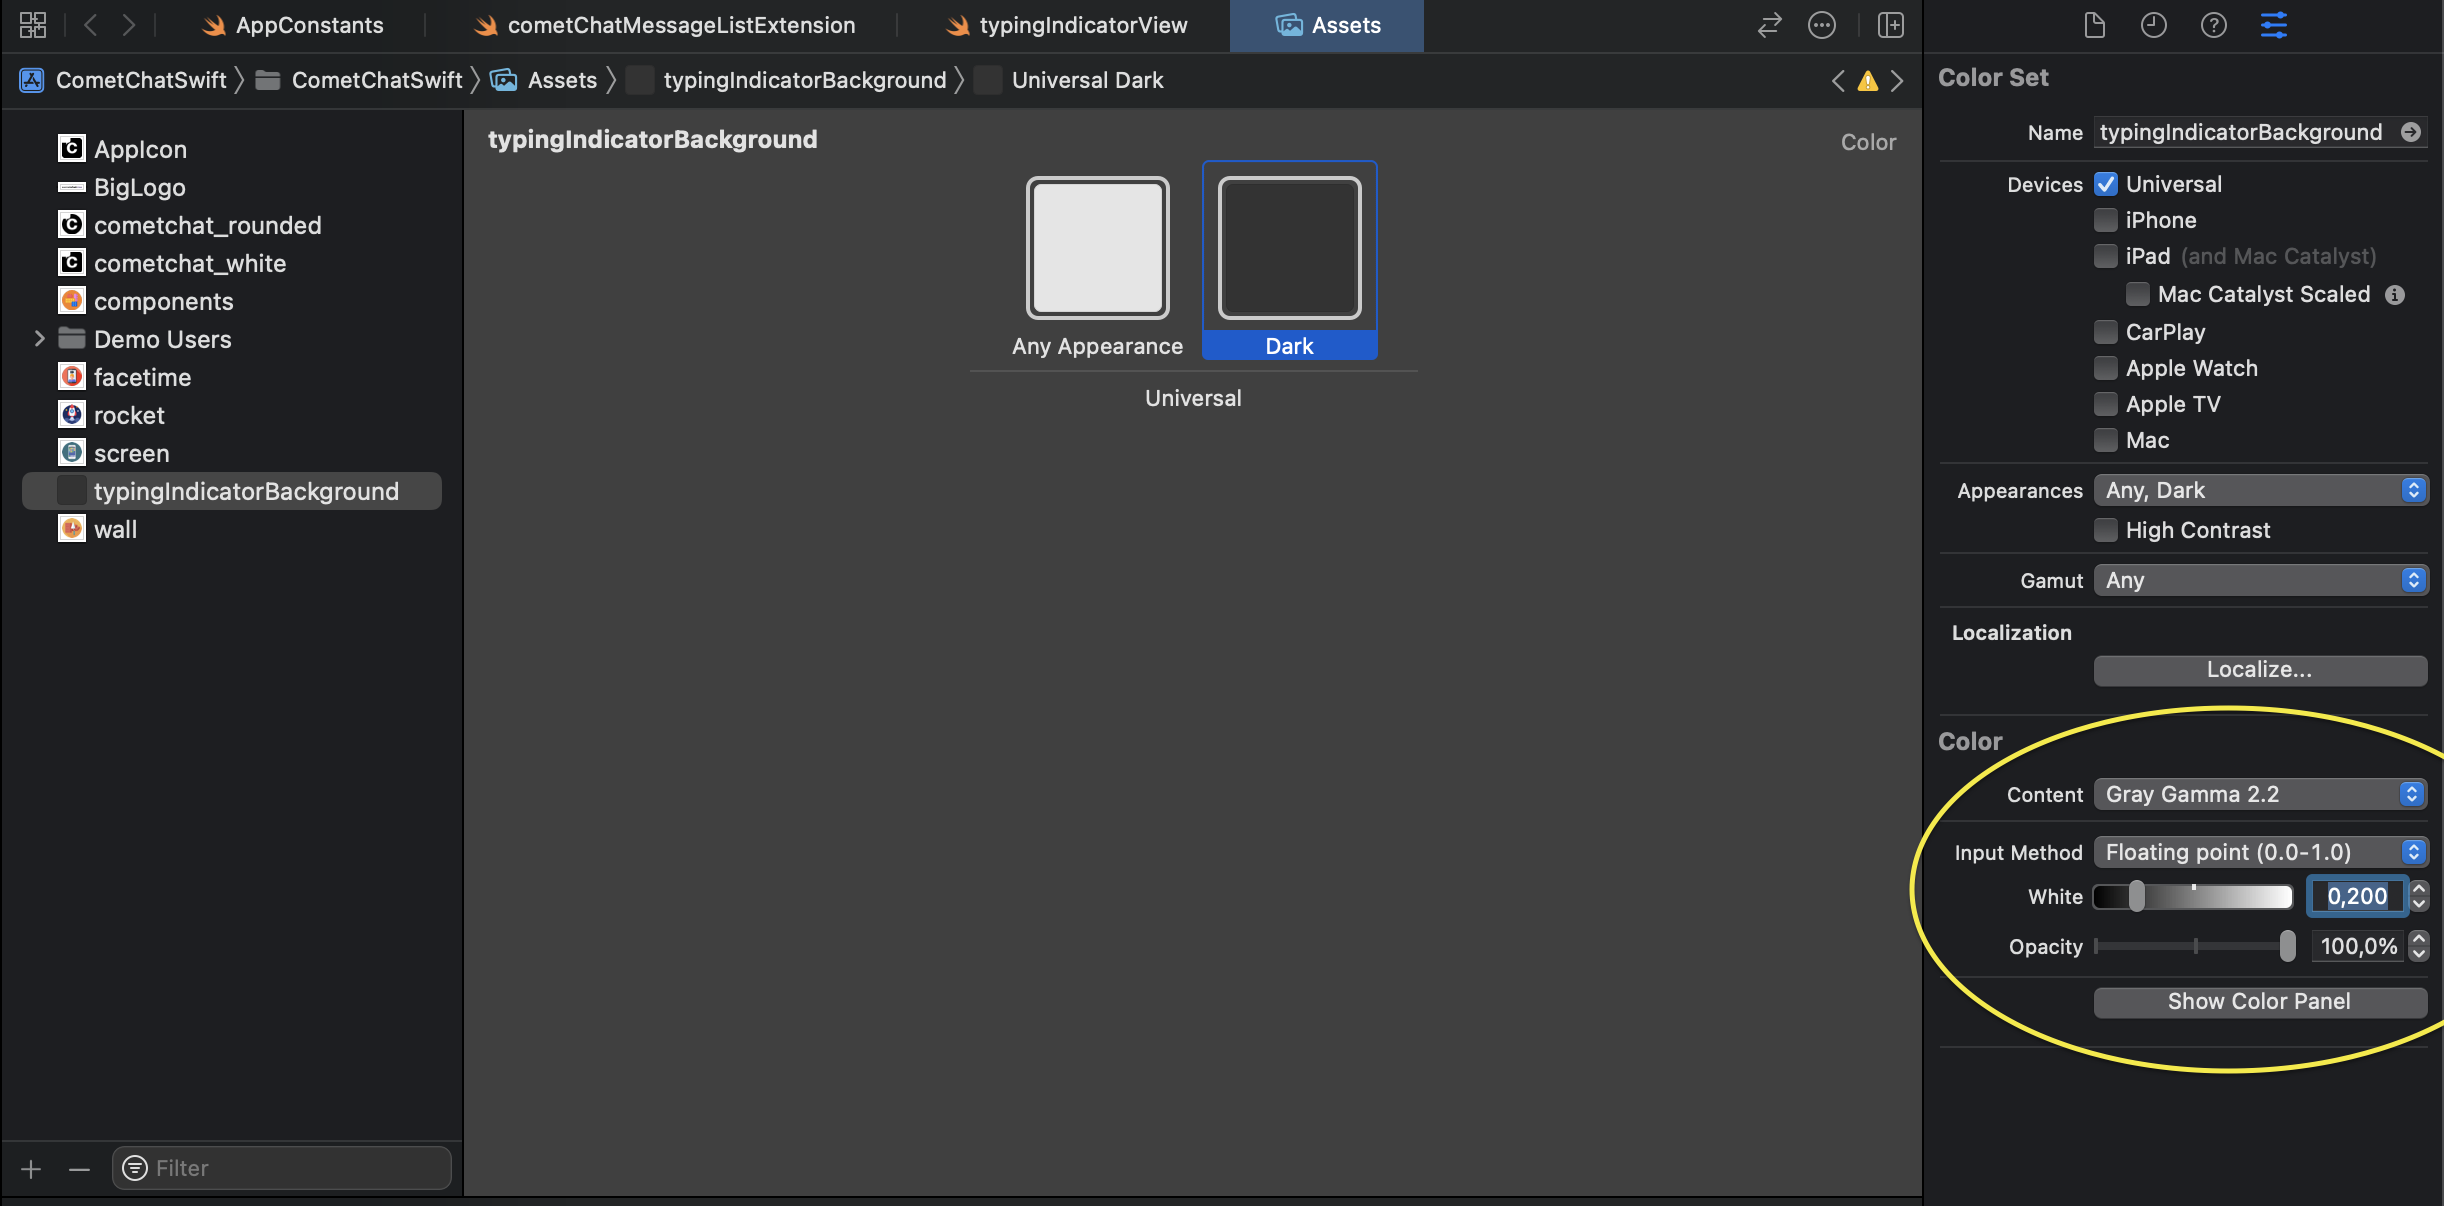Uncheck the Universal devices checkbox
The image size is (2444, 1206).
click(2106, 184)
